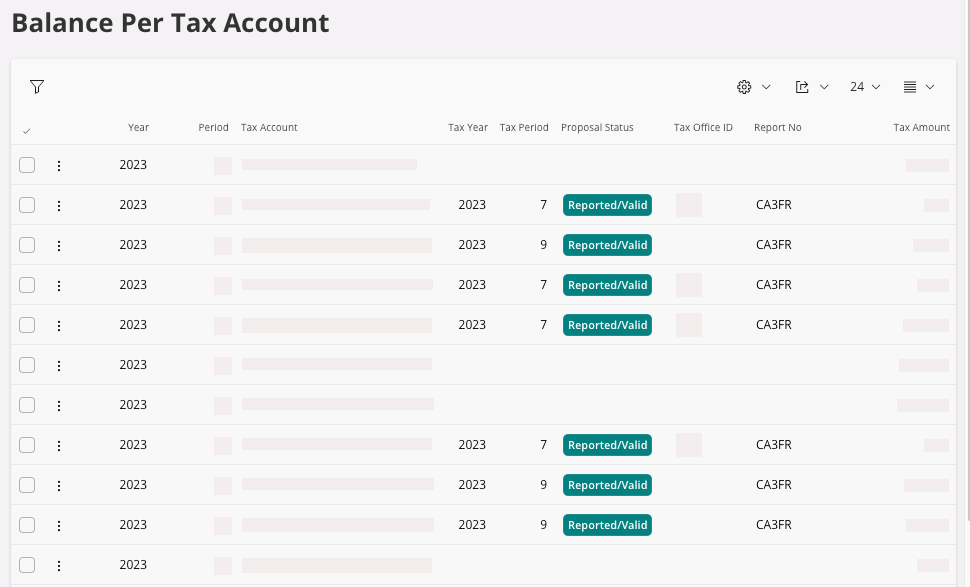Open the table settings gear icon
The width and height of the screenshot is (970, 587).
tap(744, 87)
